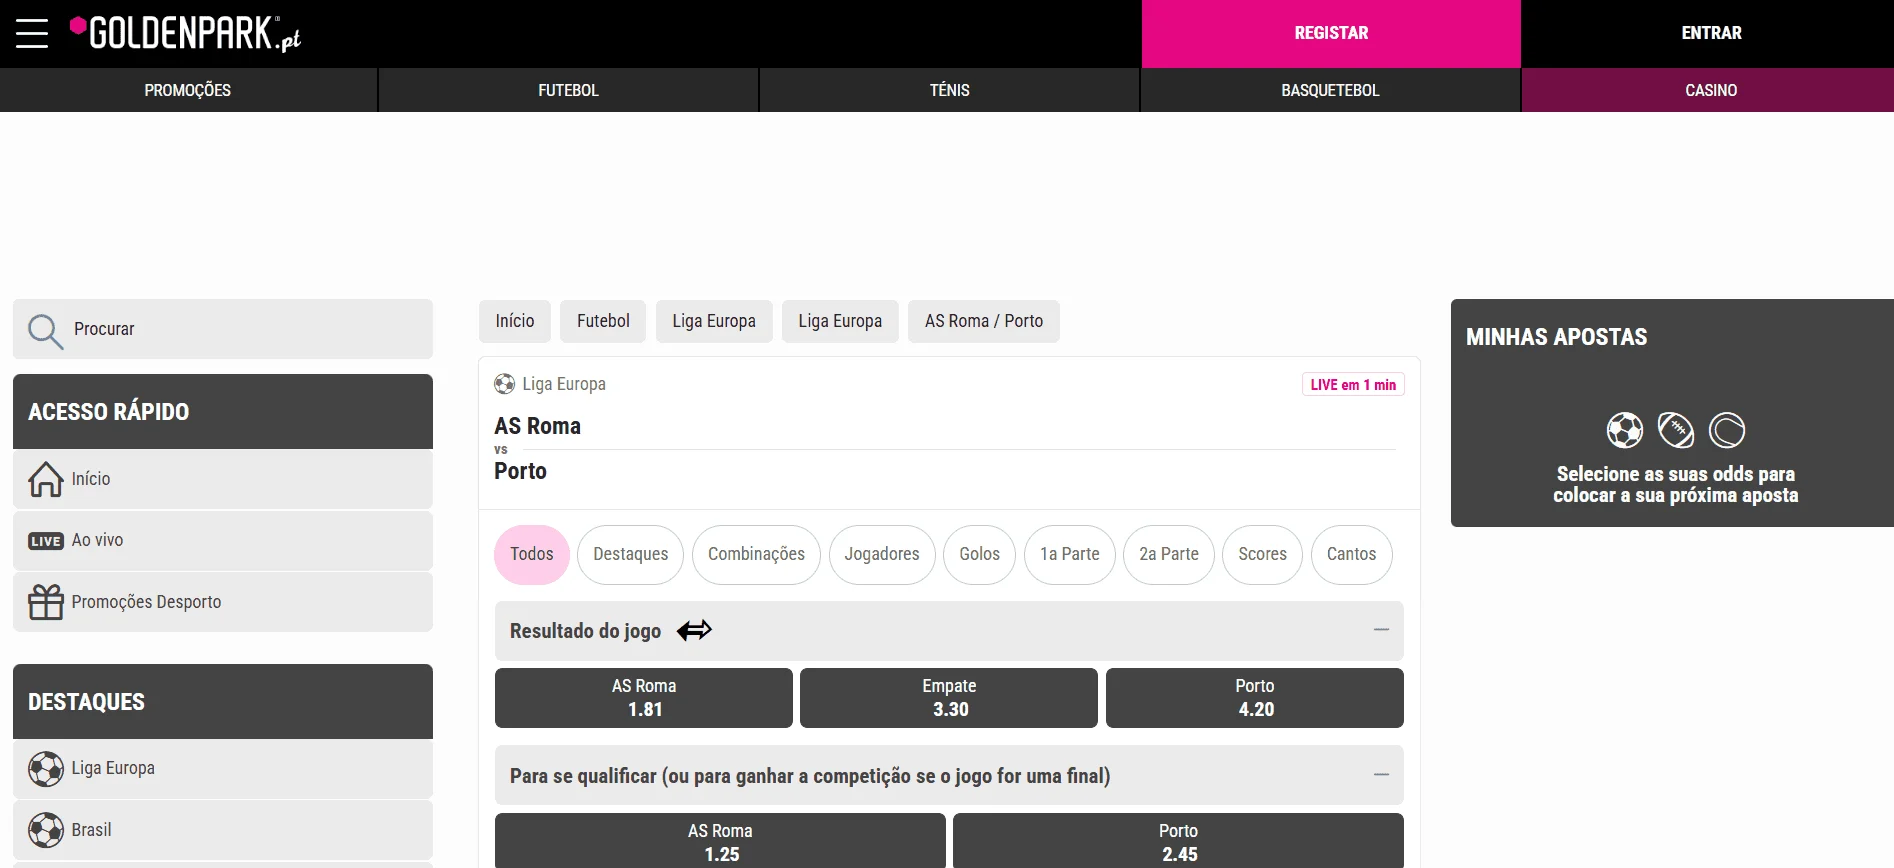Click the LIVE em 1 min badge
Screen dimensions: 1894x868
(x=1353, y=385)
